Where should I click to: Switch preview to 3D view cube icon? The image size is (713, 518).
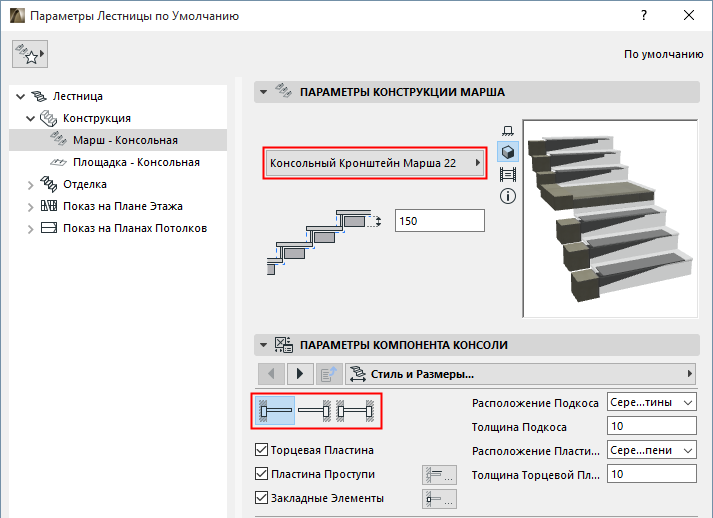508,152
